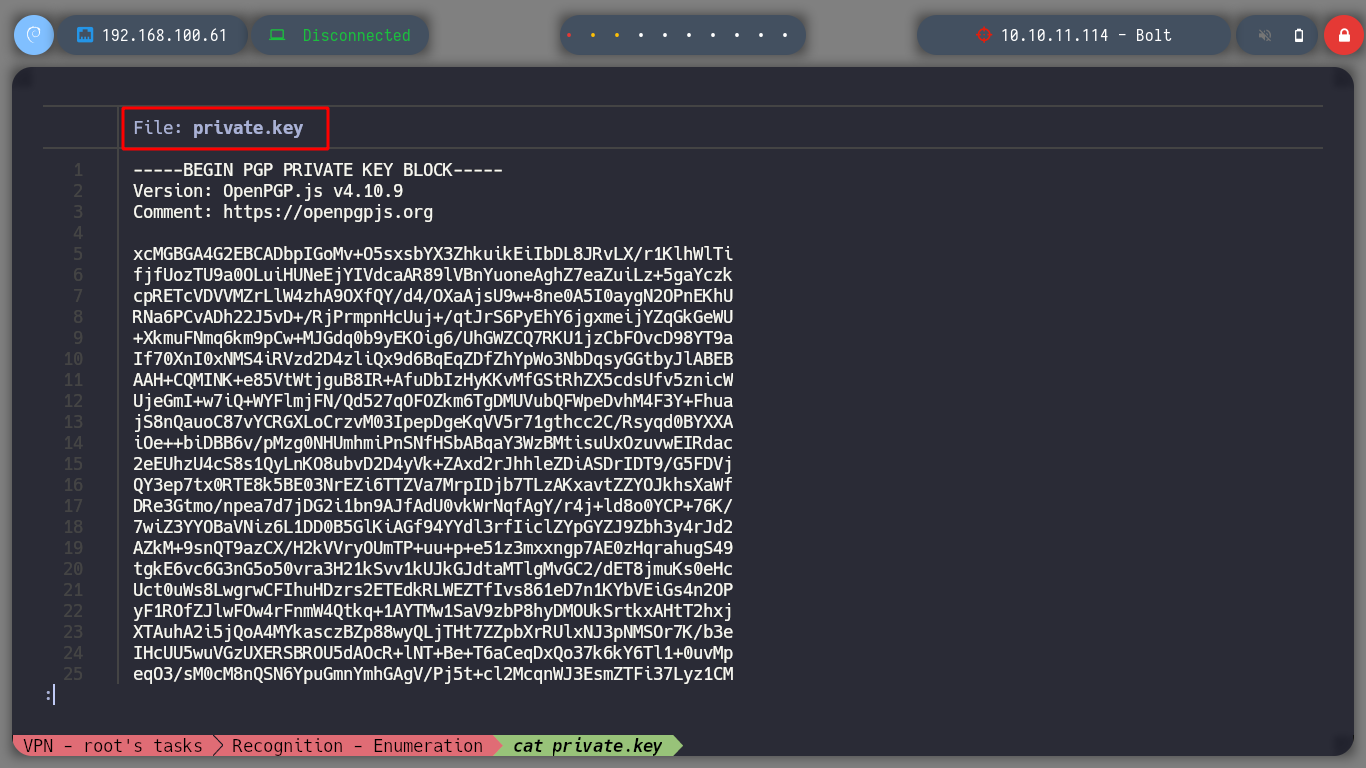Image resolution: width=1366 pixels, height=768 pixels.
Task: Click key line starting RNa6PCvADh22J5vD
Action: pyautogui.click(x=433, y=317)
